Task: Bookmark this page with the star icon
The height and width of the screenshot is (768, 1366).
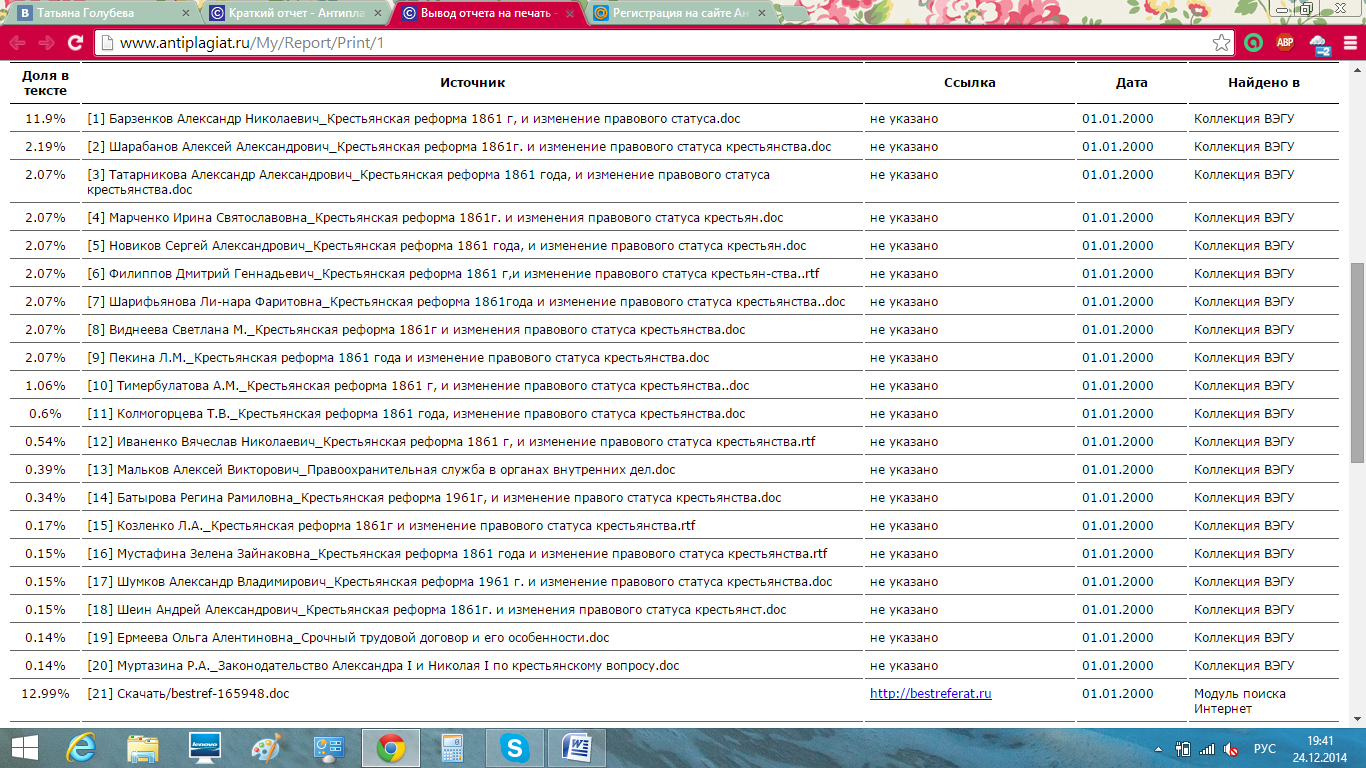Action: [1221, 43]
